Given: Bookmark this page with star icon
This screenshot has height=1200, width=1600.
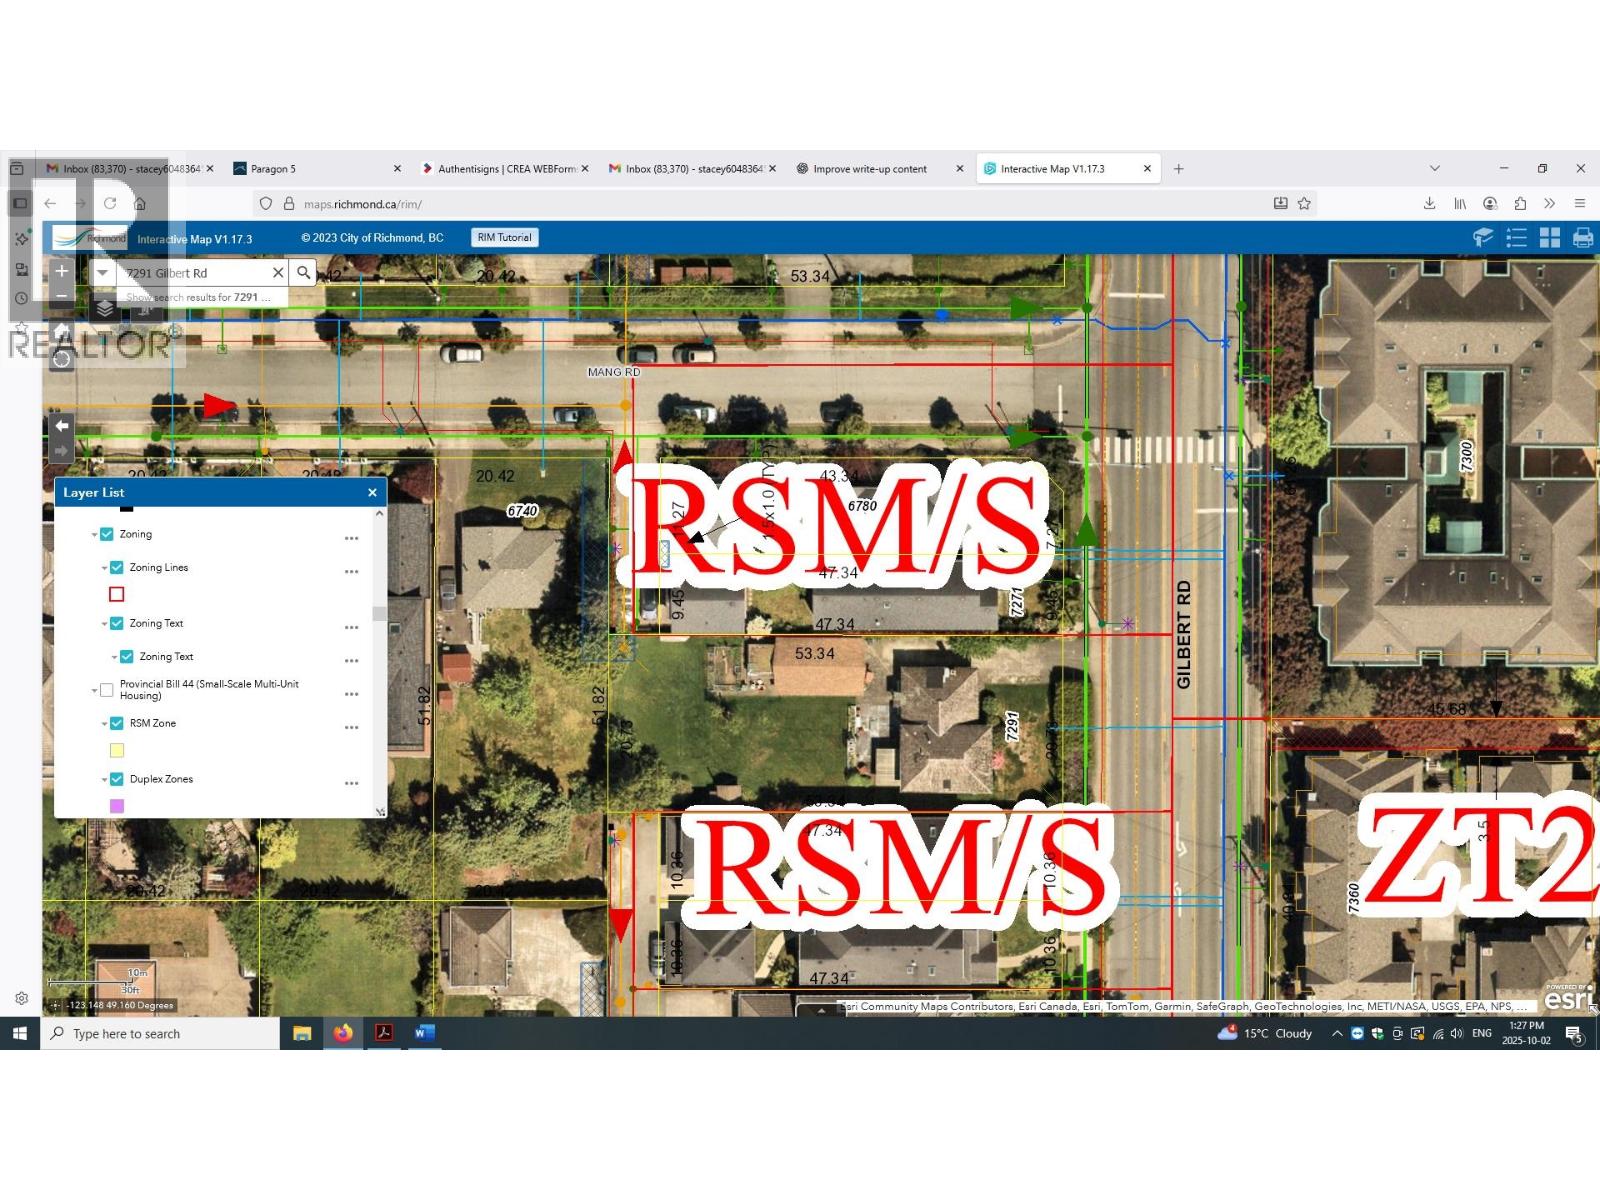Looking at the screenshot, I should 1304,204.
